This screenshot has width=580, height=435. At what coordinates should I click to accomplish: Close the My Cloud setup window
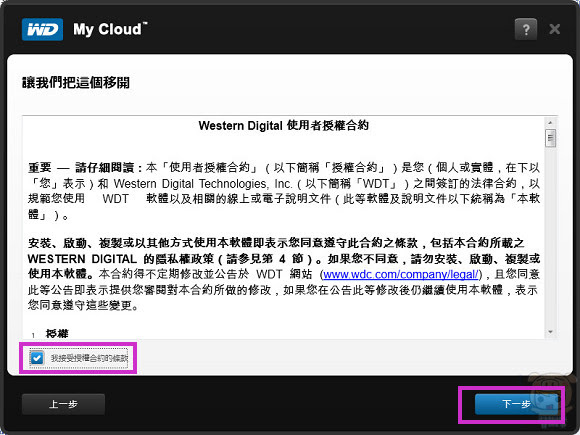554,29
